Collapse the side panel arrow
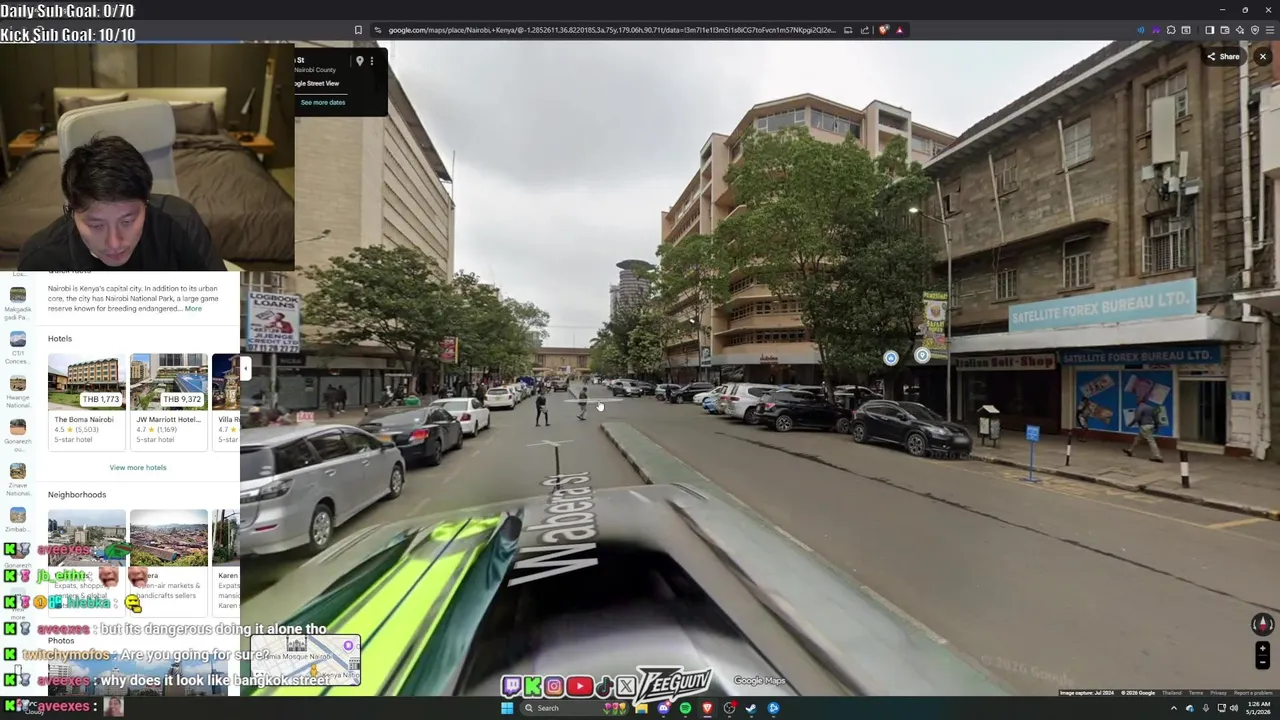1280x720 pixels. tap(245, 369)
